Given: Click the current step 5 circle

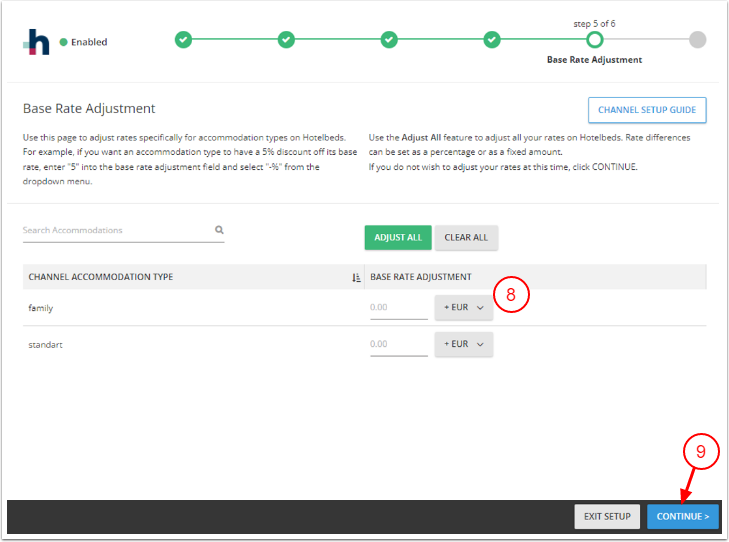Looking at the screenshot, I should 595,40.
